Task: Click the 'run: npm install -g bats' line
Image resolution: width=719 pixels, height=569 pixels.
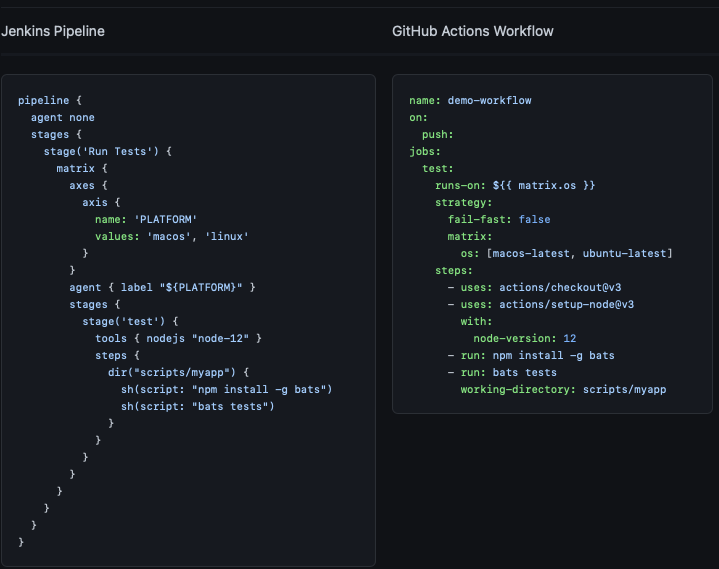Action: 531,355
